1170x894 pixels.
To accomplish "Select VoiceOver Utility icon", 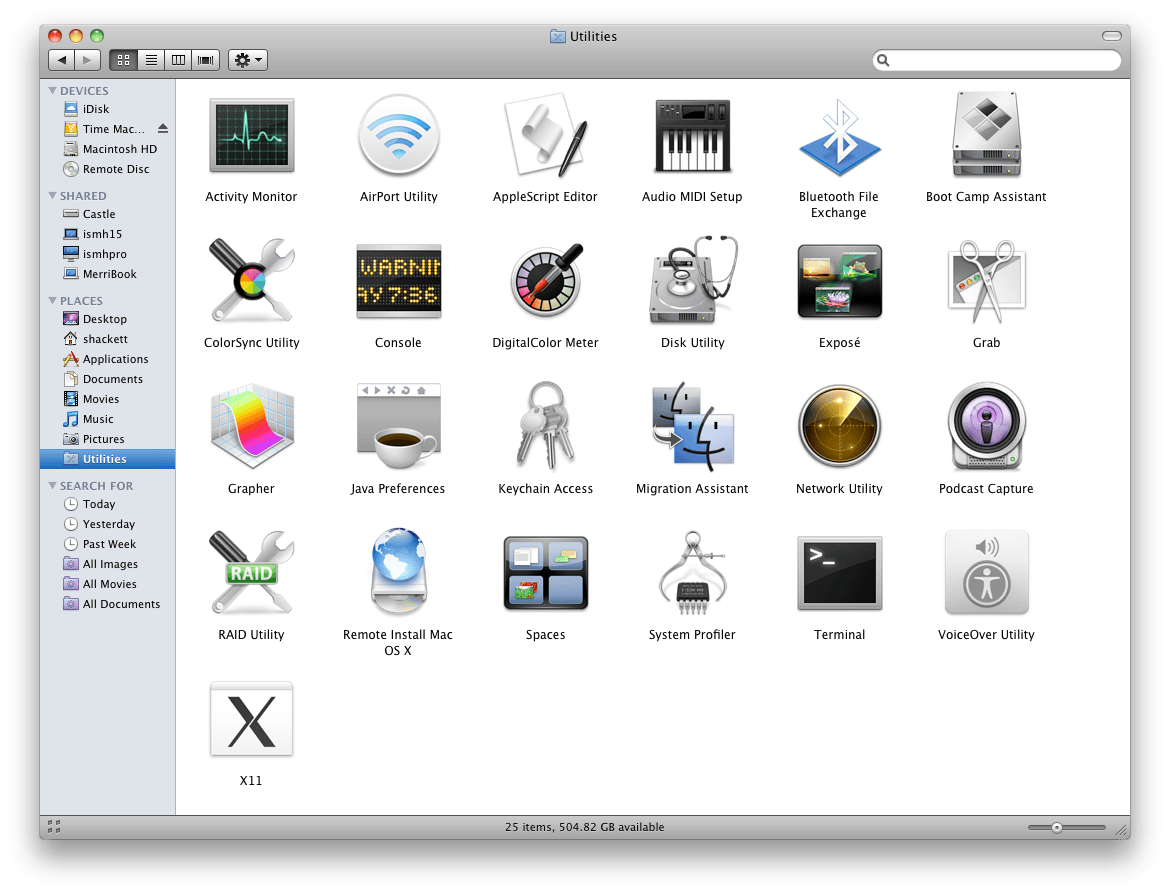I will pos(986,572).
